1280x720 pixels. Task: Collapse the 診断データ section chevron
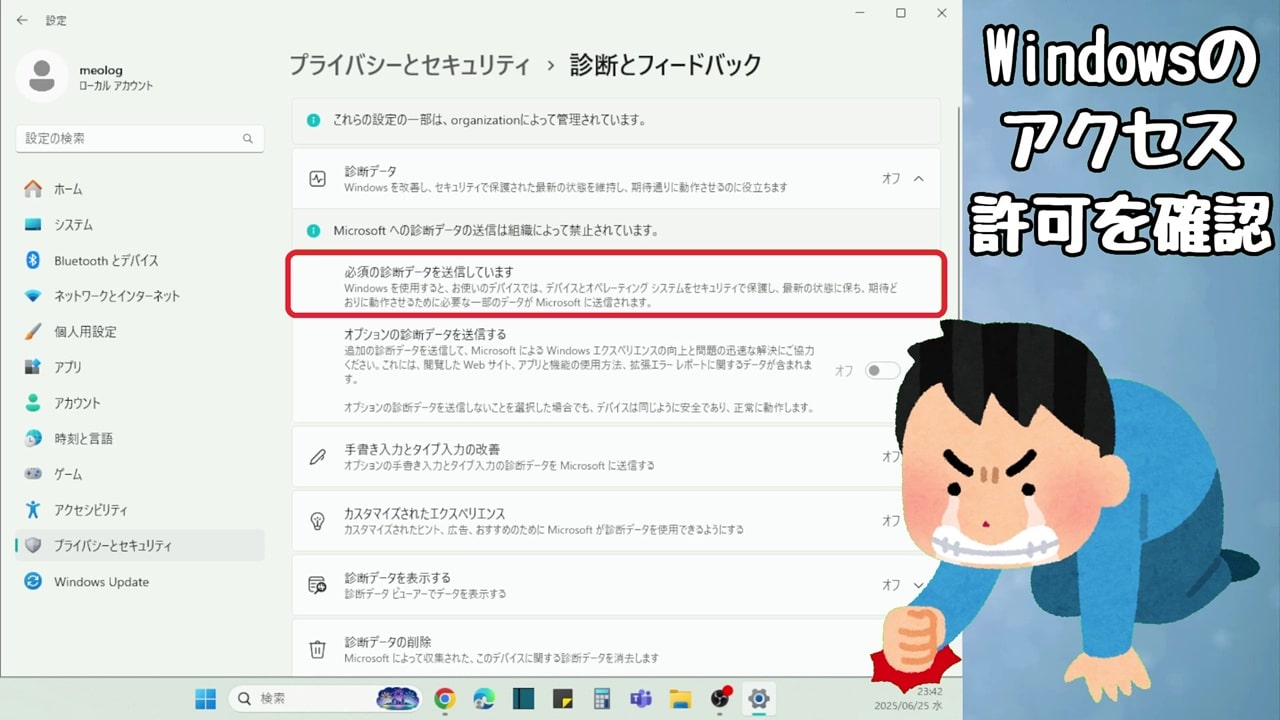[919, 179]
